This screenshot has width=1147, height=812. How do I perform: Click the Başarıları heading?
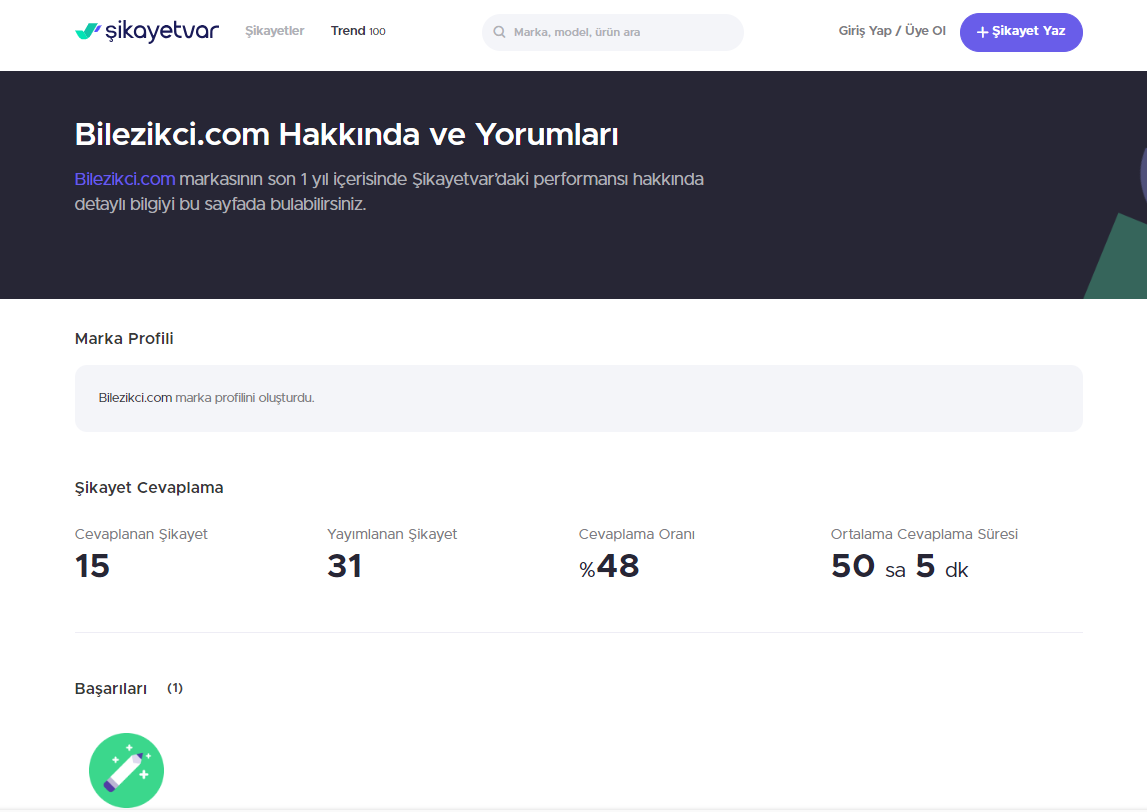[111, 689]
